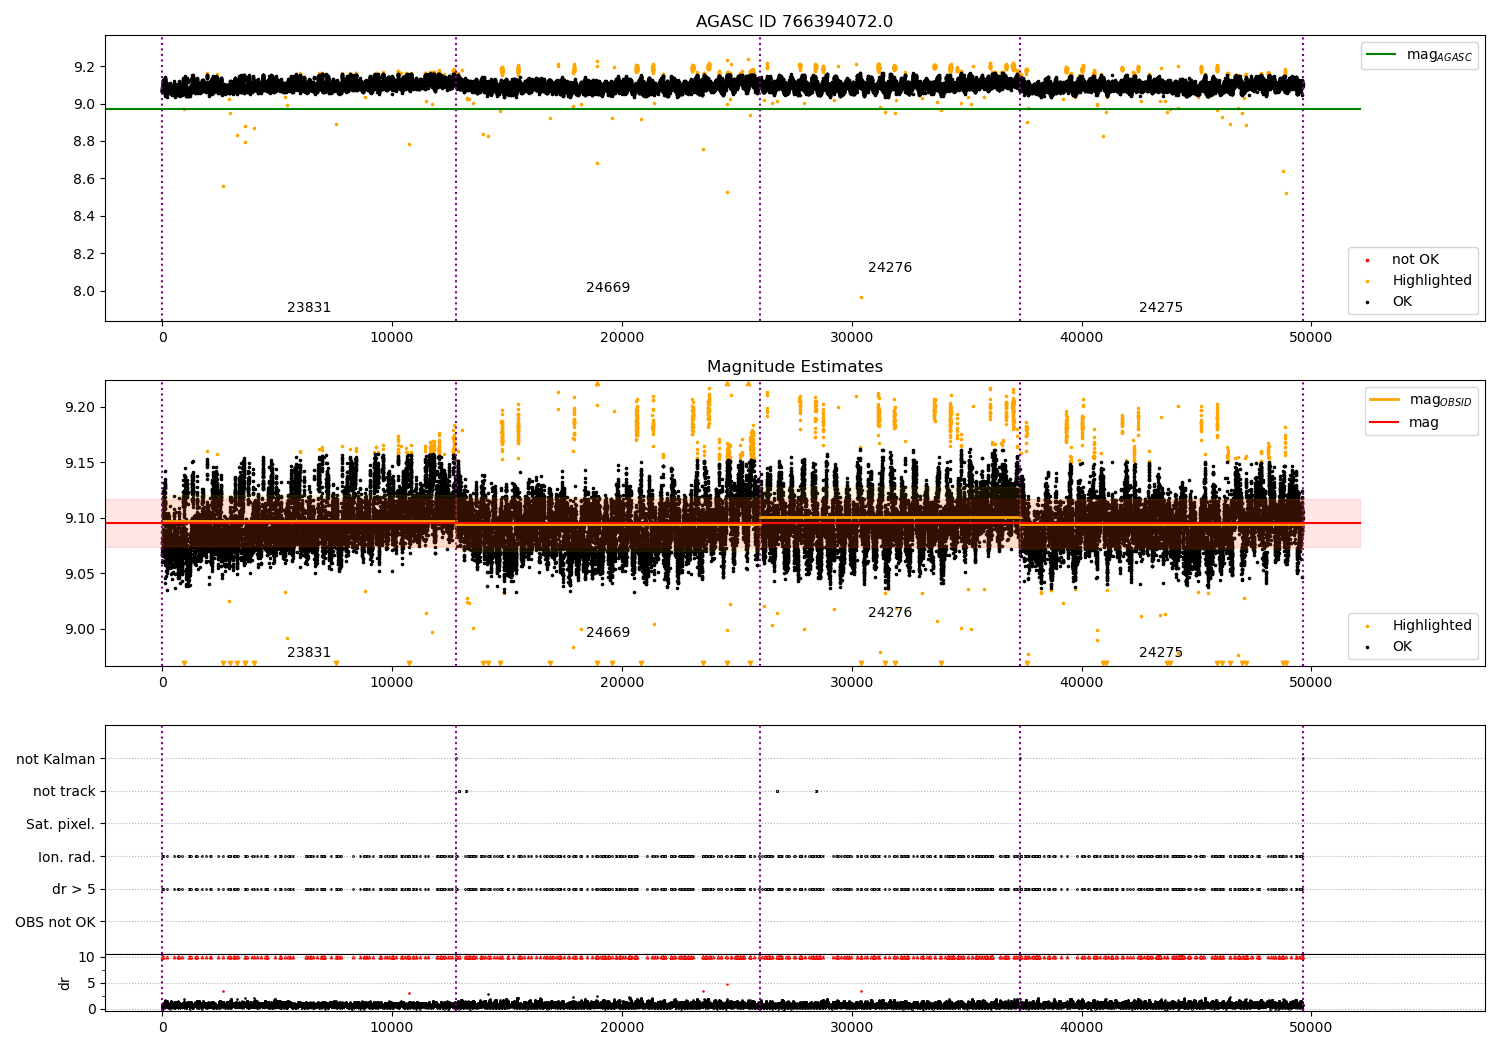Select the red 'not OK' legend entry in top plot
Viewport: 1500px width, 1050px height.
(1414, 260)
